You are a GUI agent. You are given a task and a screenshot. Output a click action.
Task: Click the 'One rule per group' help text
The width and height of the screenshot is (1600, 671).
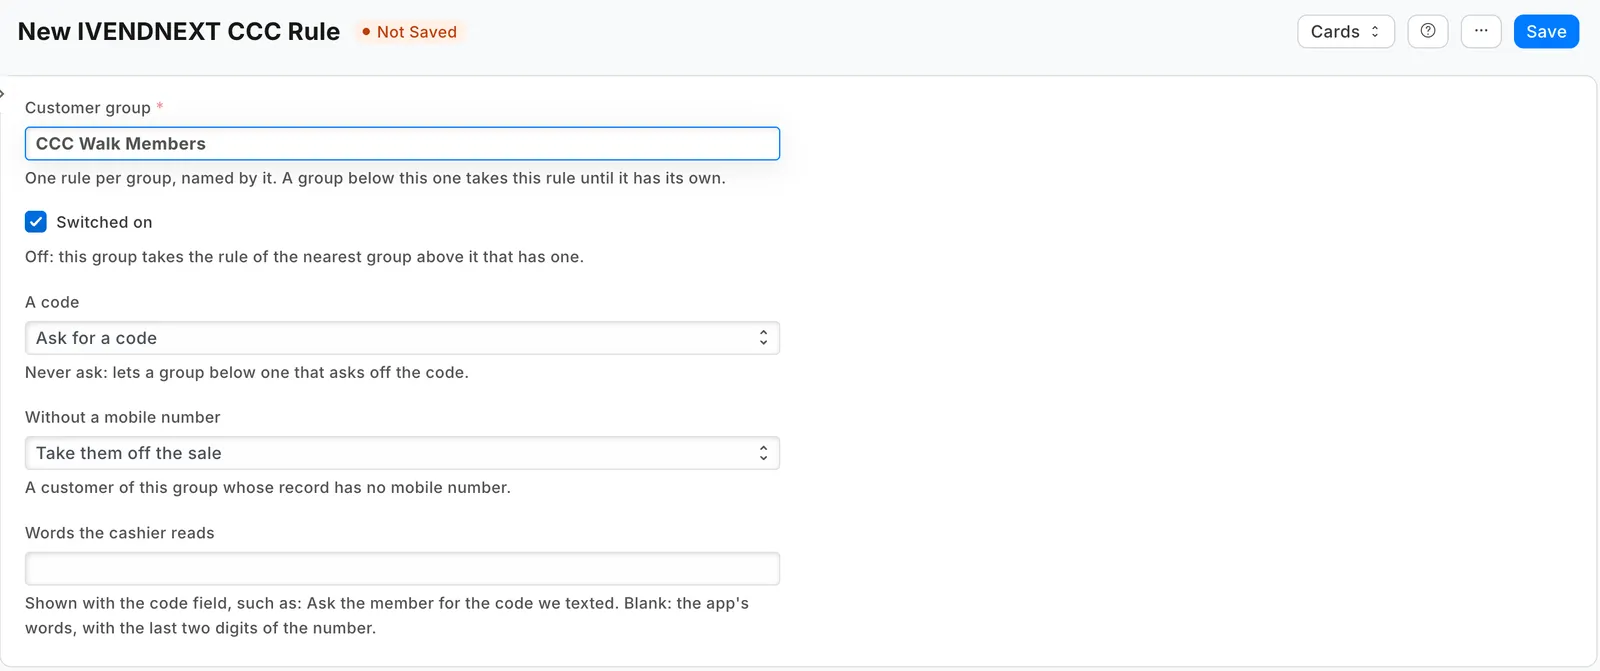click(x=375, y=178)
